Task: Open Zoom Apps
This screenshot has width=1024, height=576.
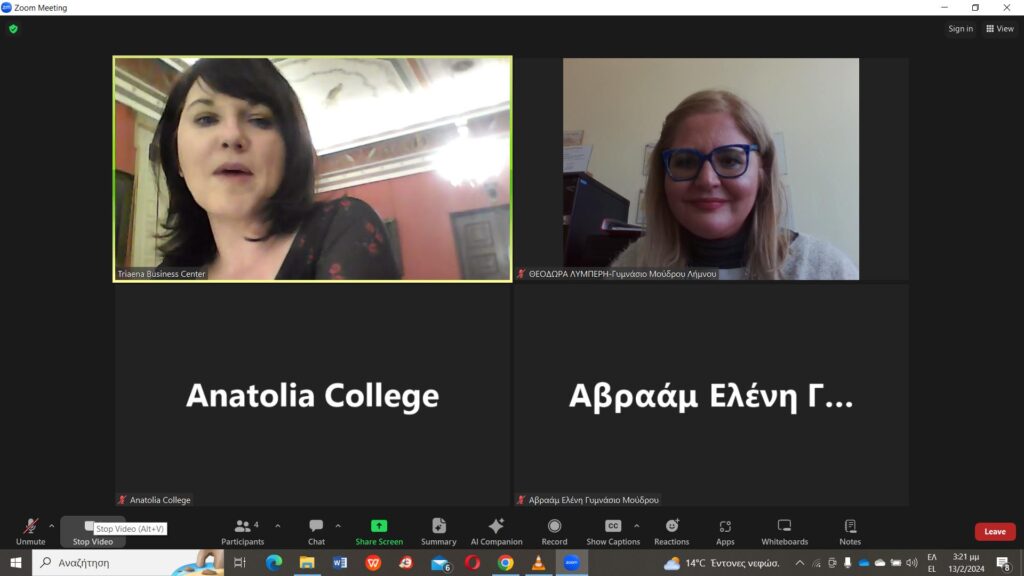Action: [725, 532]
